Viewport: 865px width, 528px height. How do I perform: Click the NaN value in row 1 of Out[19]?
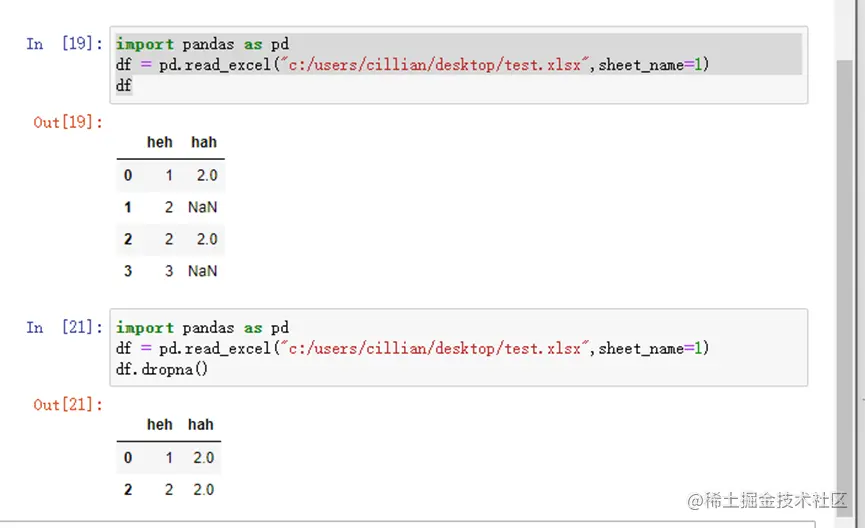click(x=202, y=207)
